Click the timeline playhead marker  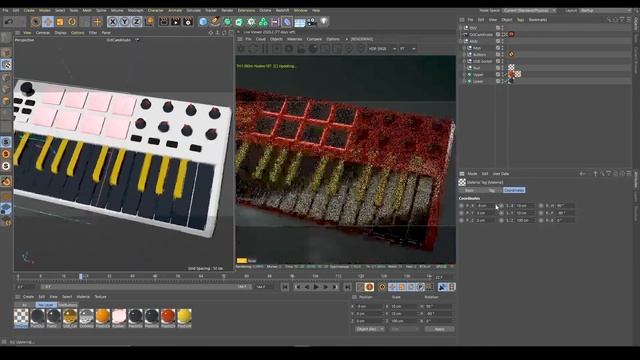pos(81,277)
